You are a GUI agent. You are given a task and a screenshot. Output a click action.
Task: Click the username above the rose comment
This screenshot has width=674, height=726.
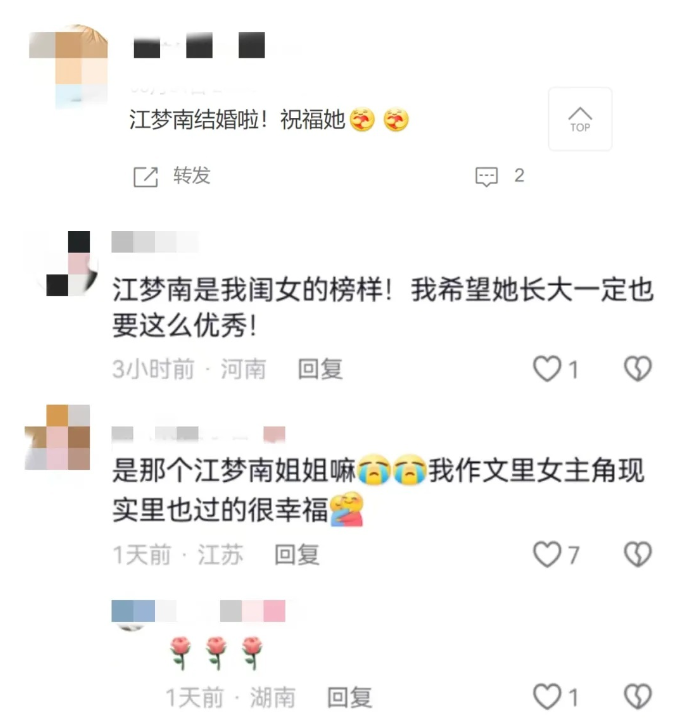(198, 611)
